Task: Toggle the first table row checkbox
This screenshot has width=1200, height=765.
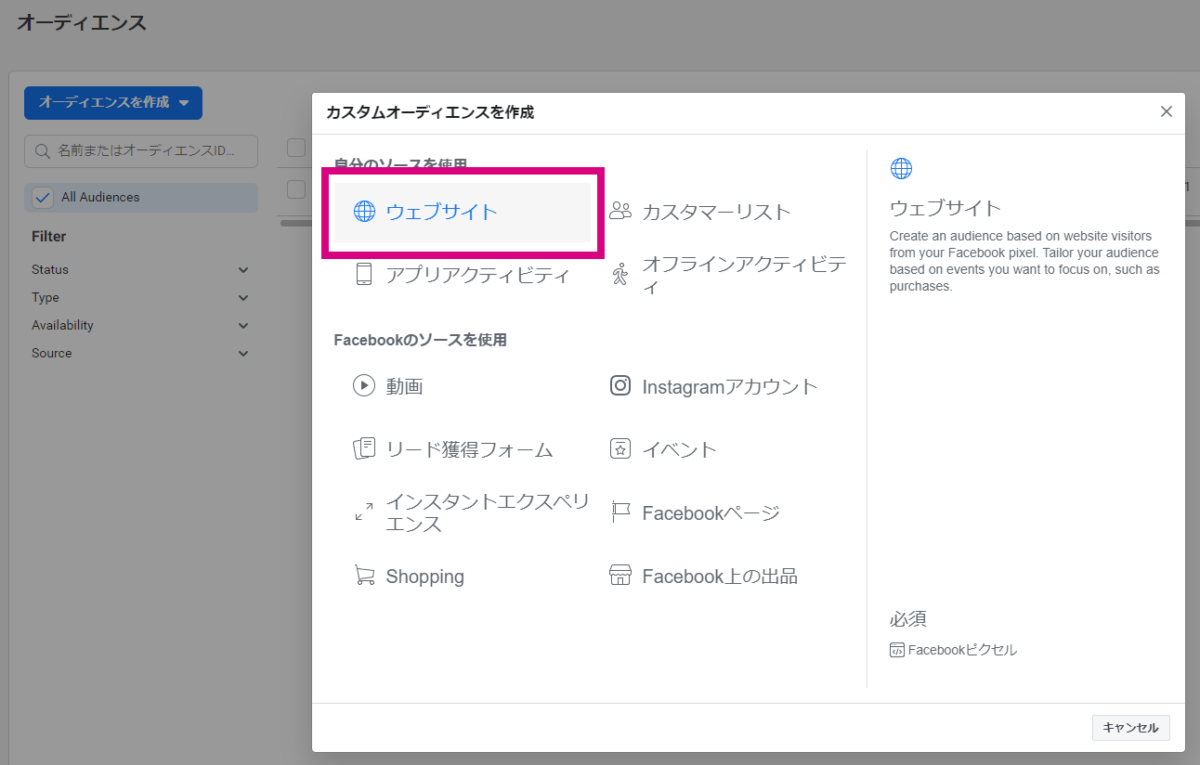Action: (x=296, y=188)
